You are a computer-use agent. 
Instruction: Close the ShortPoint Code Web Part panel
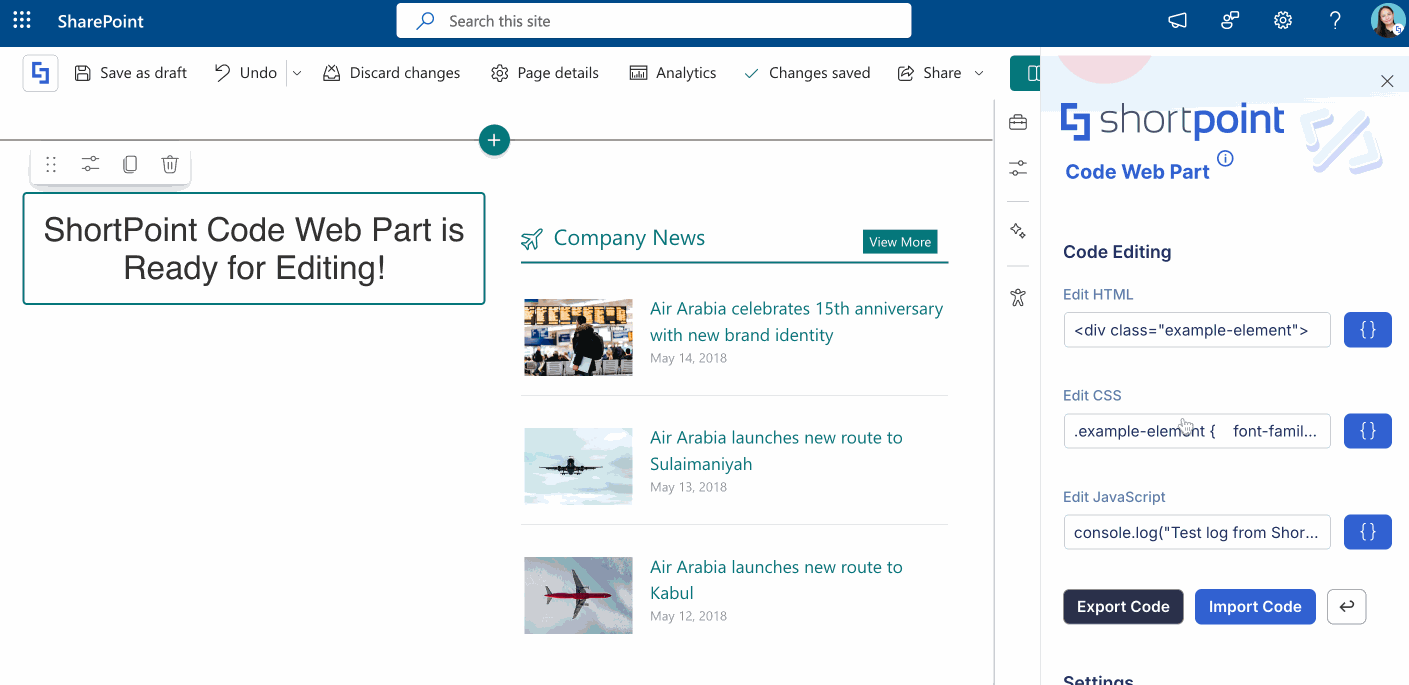(1387, 81)
